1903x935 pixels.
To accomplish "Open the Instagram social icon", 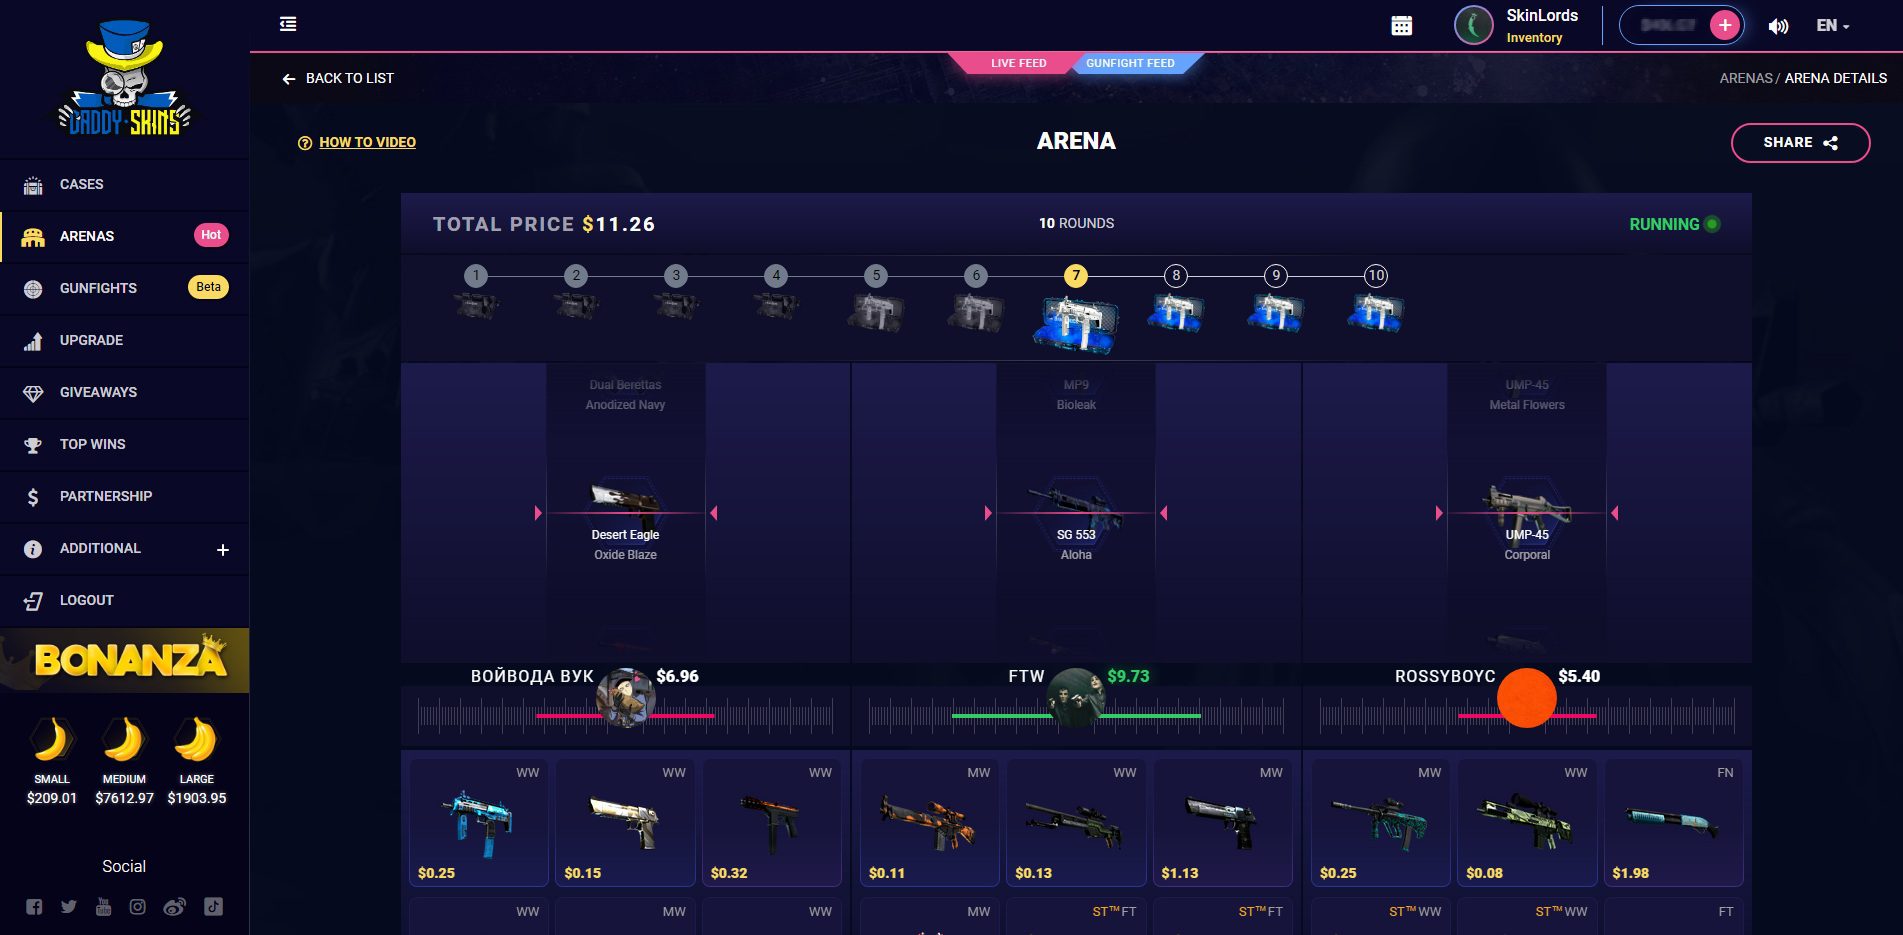I will (x=138, y=907).
